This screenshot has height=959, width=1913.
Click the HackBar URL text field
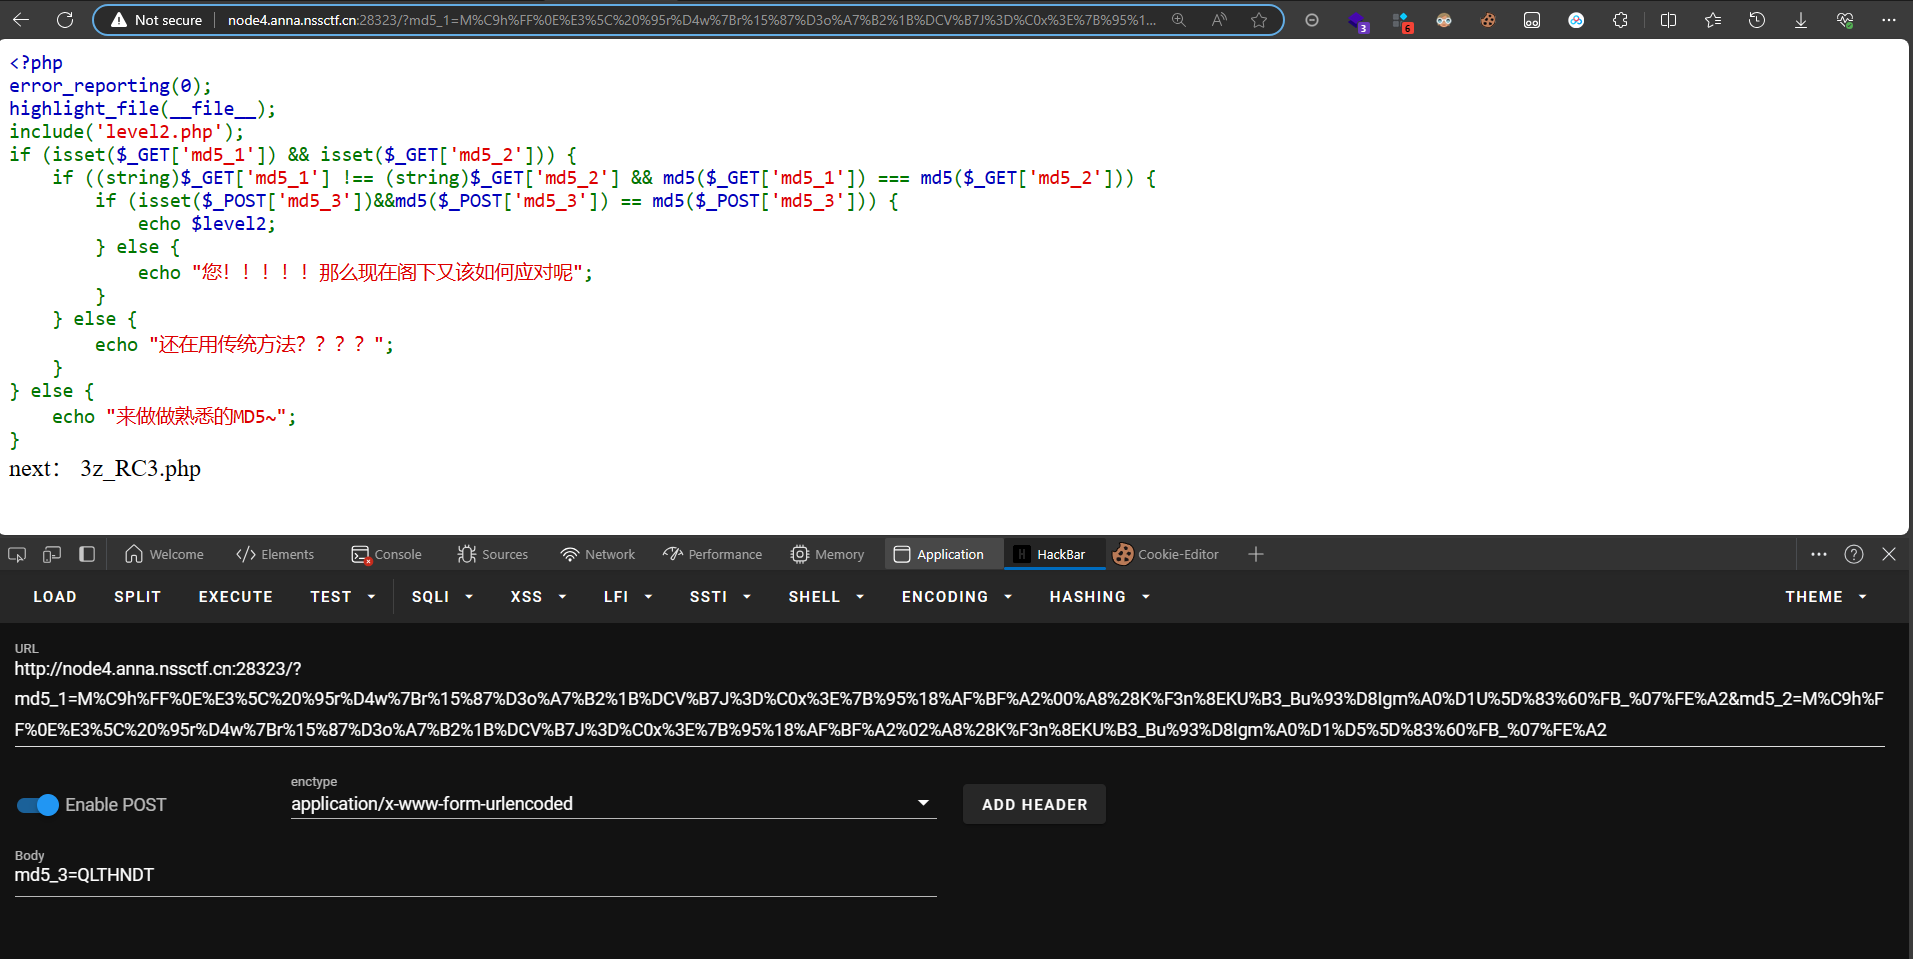coord(949,699)
